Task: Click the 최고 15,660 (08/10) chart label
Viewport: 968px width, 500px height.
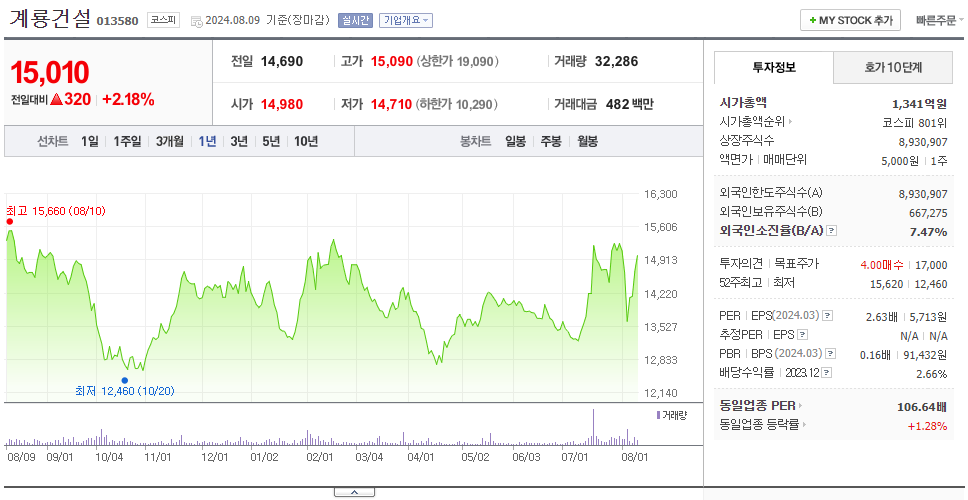Action: tap(56, 211)
